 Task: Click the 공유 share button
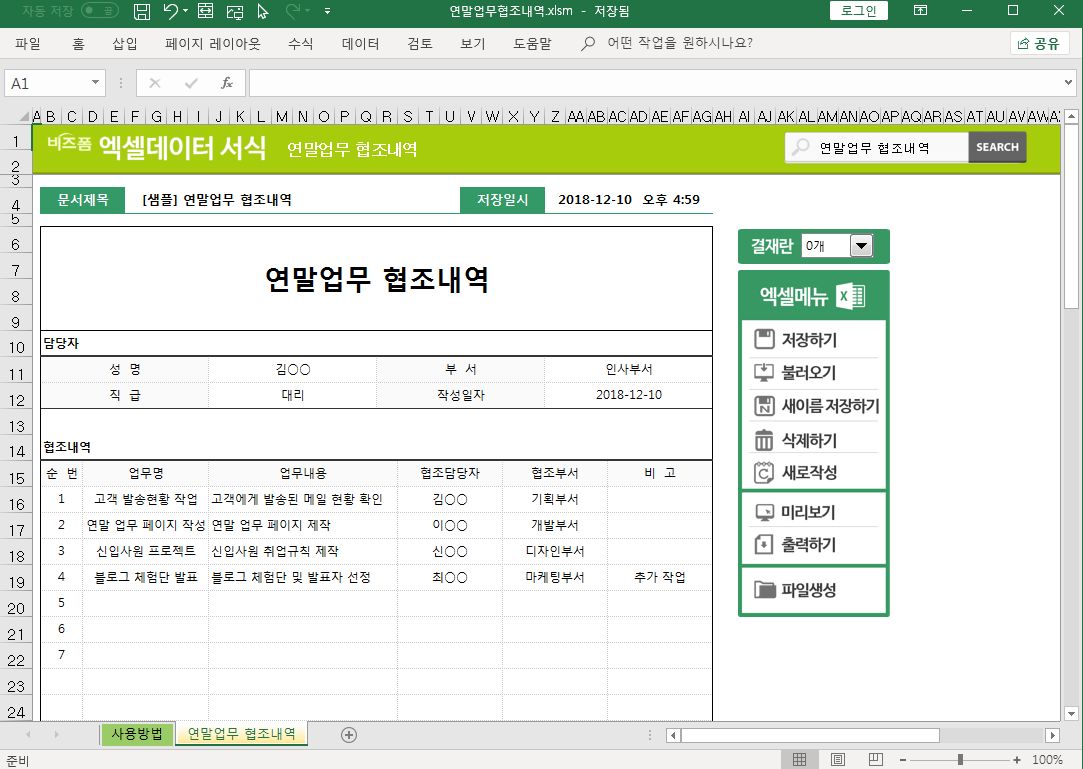[1038, 43]
